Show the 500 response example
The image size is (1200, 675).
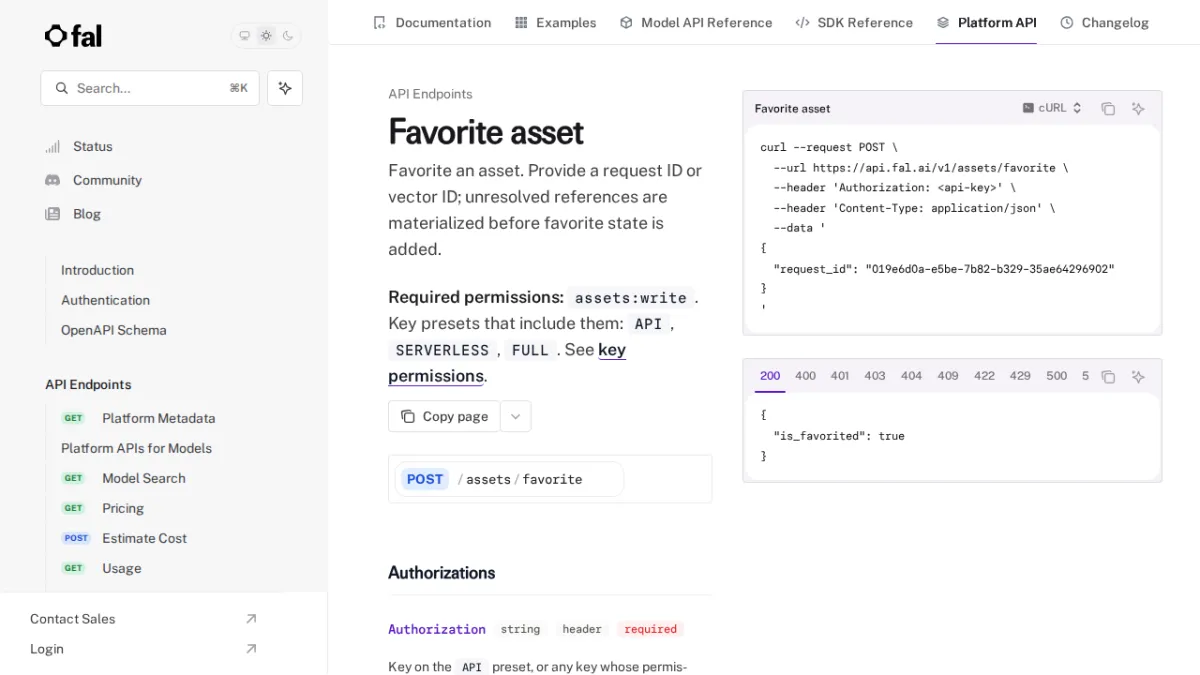[x=1057, y=376]
